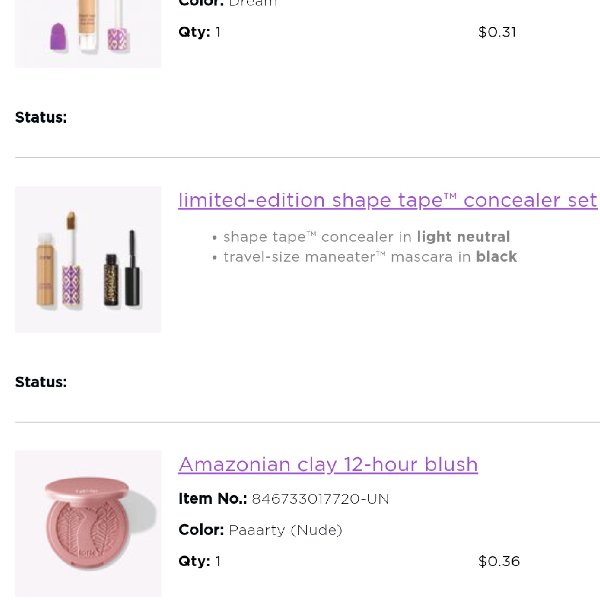Screen dimensions: 600x600
Task: Click the Amazonian clay blush product thumbnail
Action: click(x=88, y=523)
